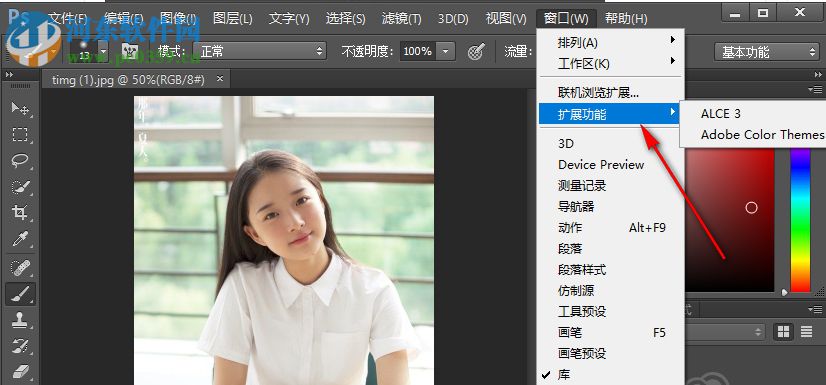Image resolution: width=826 pixels, height=385 pixels.
Task: Uncheck the 库 panel menu item
Action: point(611,374)
